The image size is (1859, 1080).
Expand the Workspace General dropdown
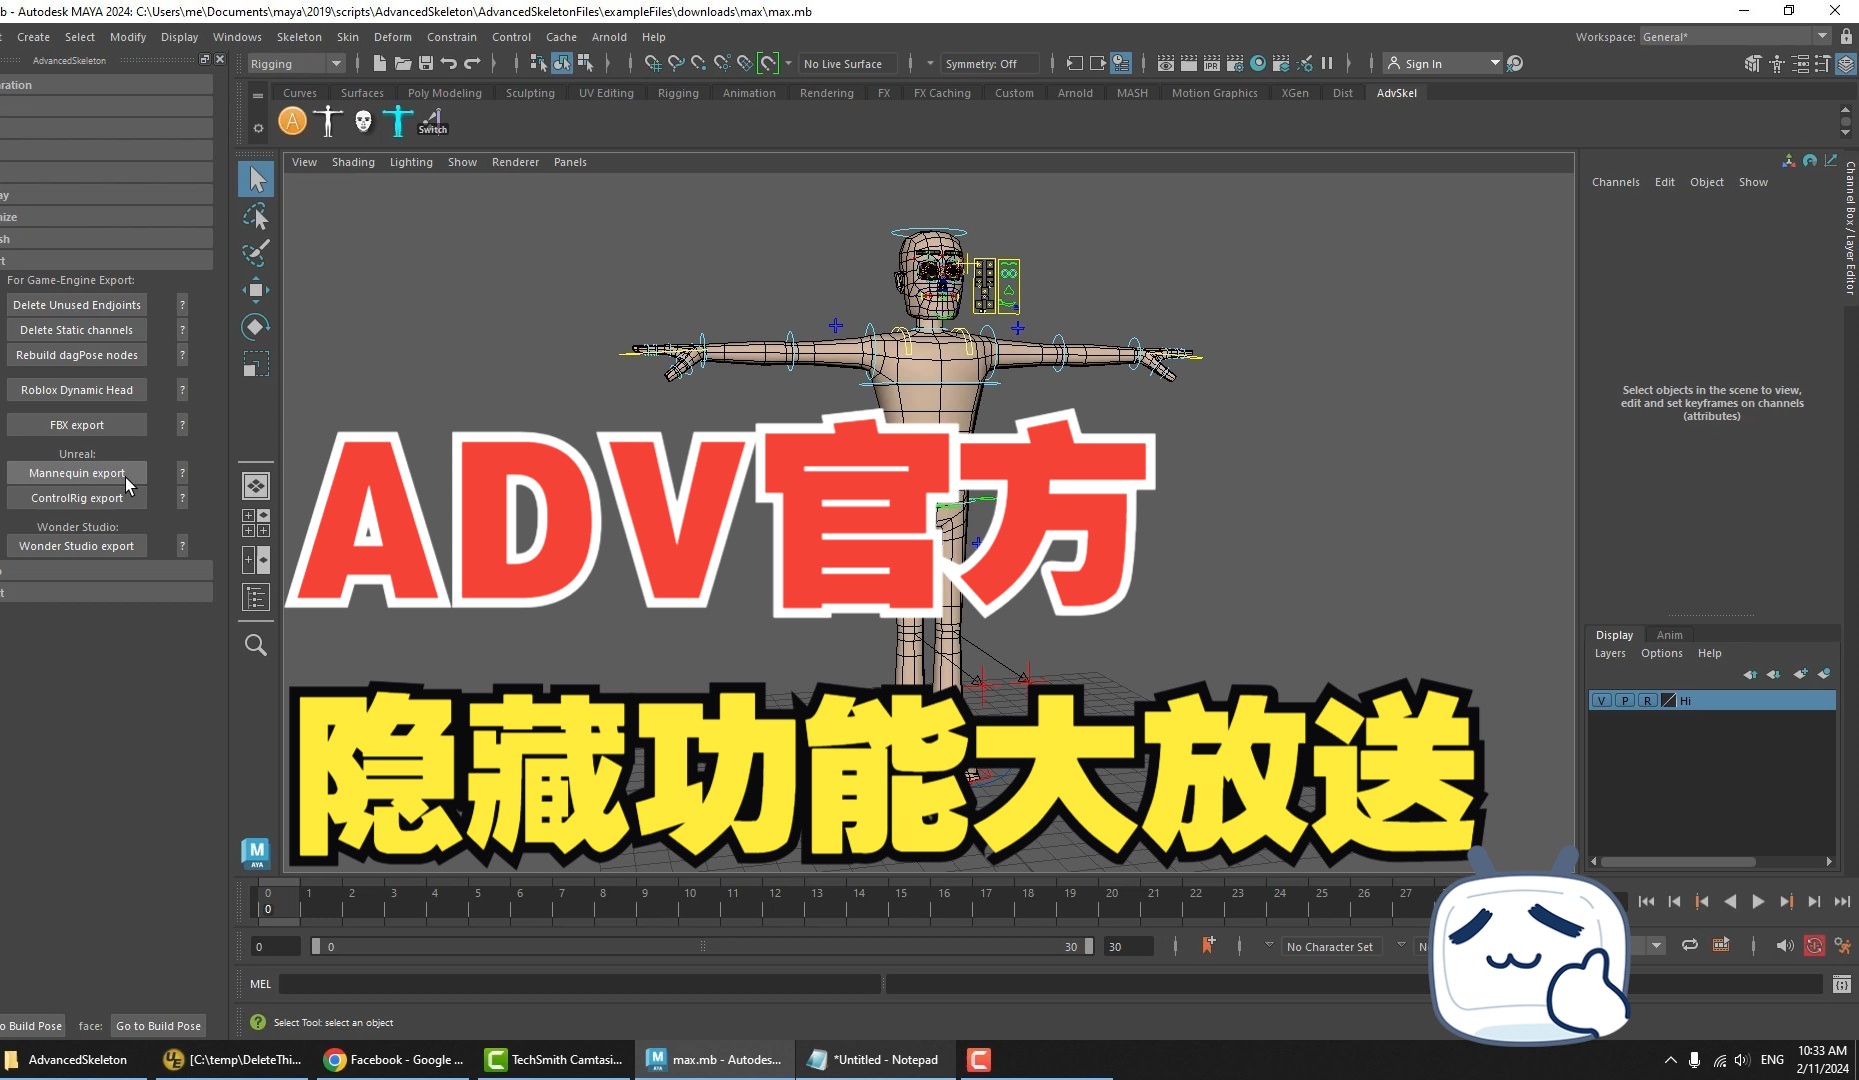[x=1820, y=36]
